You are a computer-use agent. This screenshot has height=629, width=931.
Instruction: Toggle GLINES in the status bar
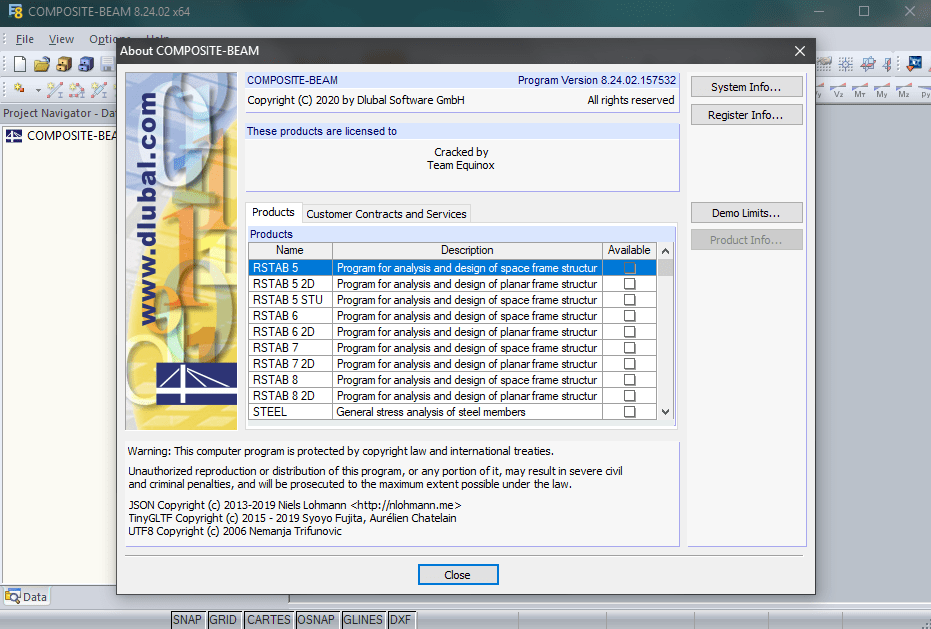pyautogui.click(x=363, y=620)
